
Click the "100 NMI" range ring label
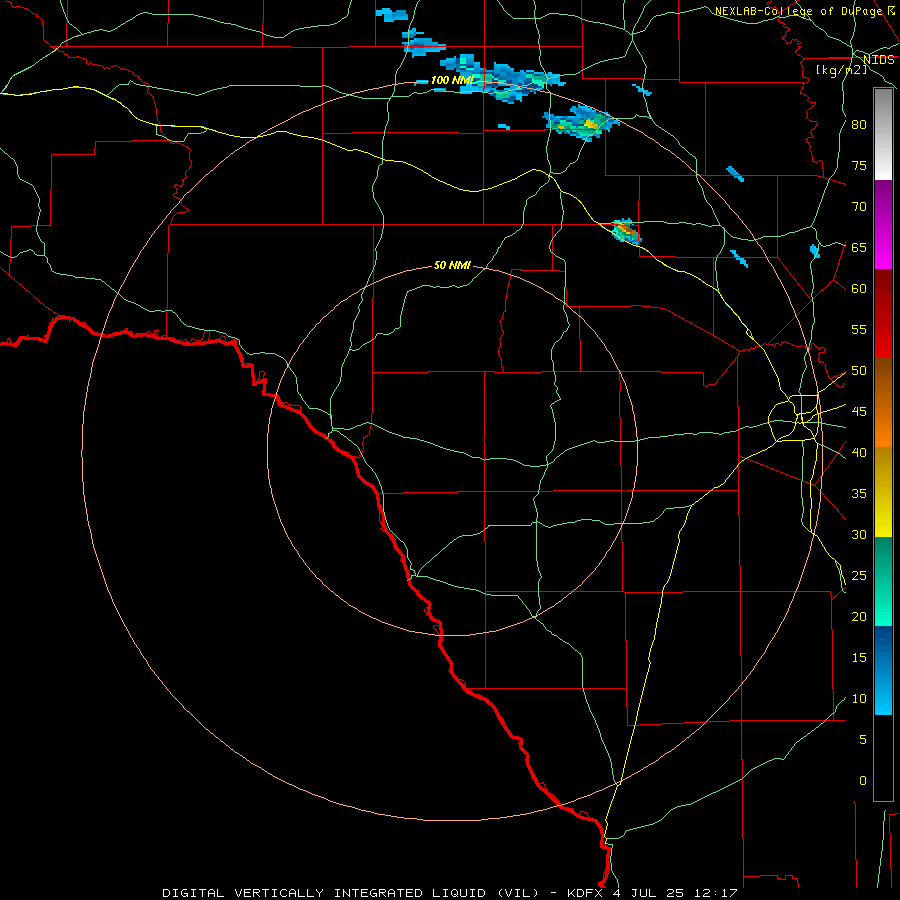[452, 80]
